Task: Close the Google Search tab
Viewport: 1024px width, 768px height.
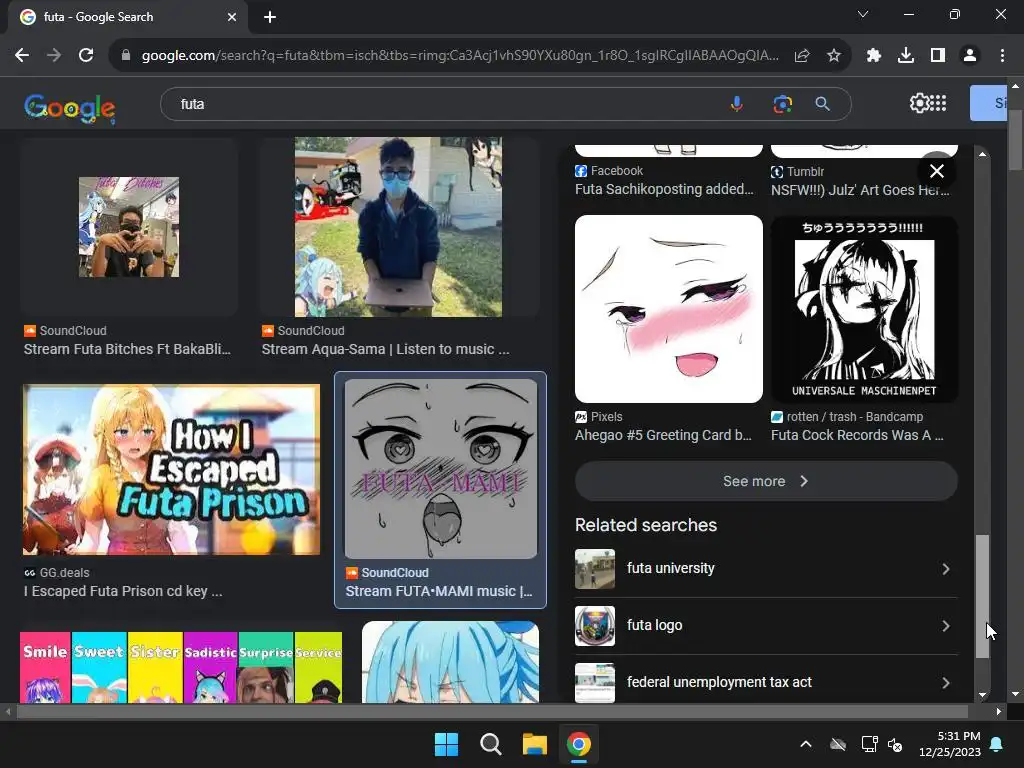Action: click(232, 17)
